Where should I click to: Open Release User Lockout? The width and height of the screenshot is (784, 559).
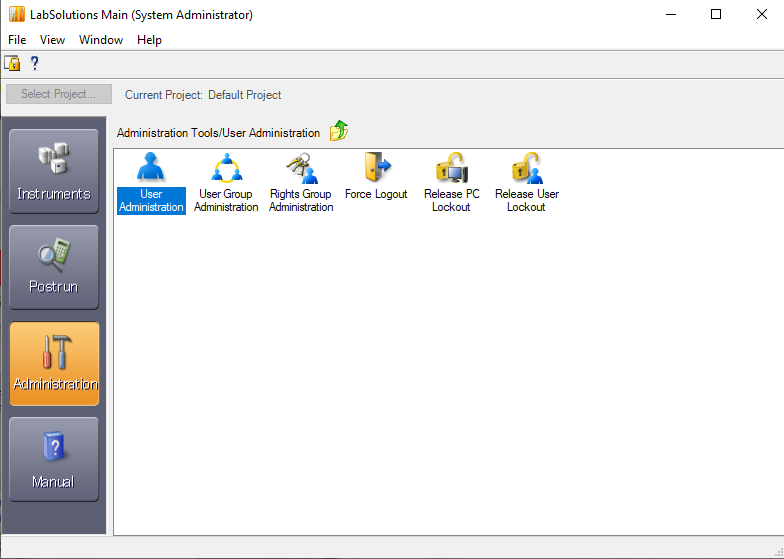coord(526,183)
